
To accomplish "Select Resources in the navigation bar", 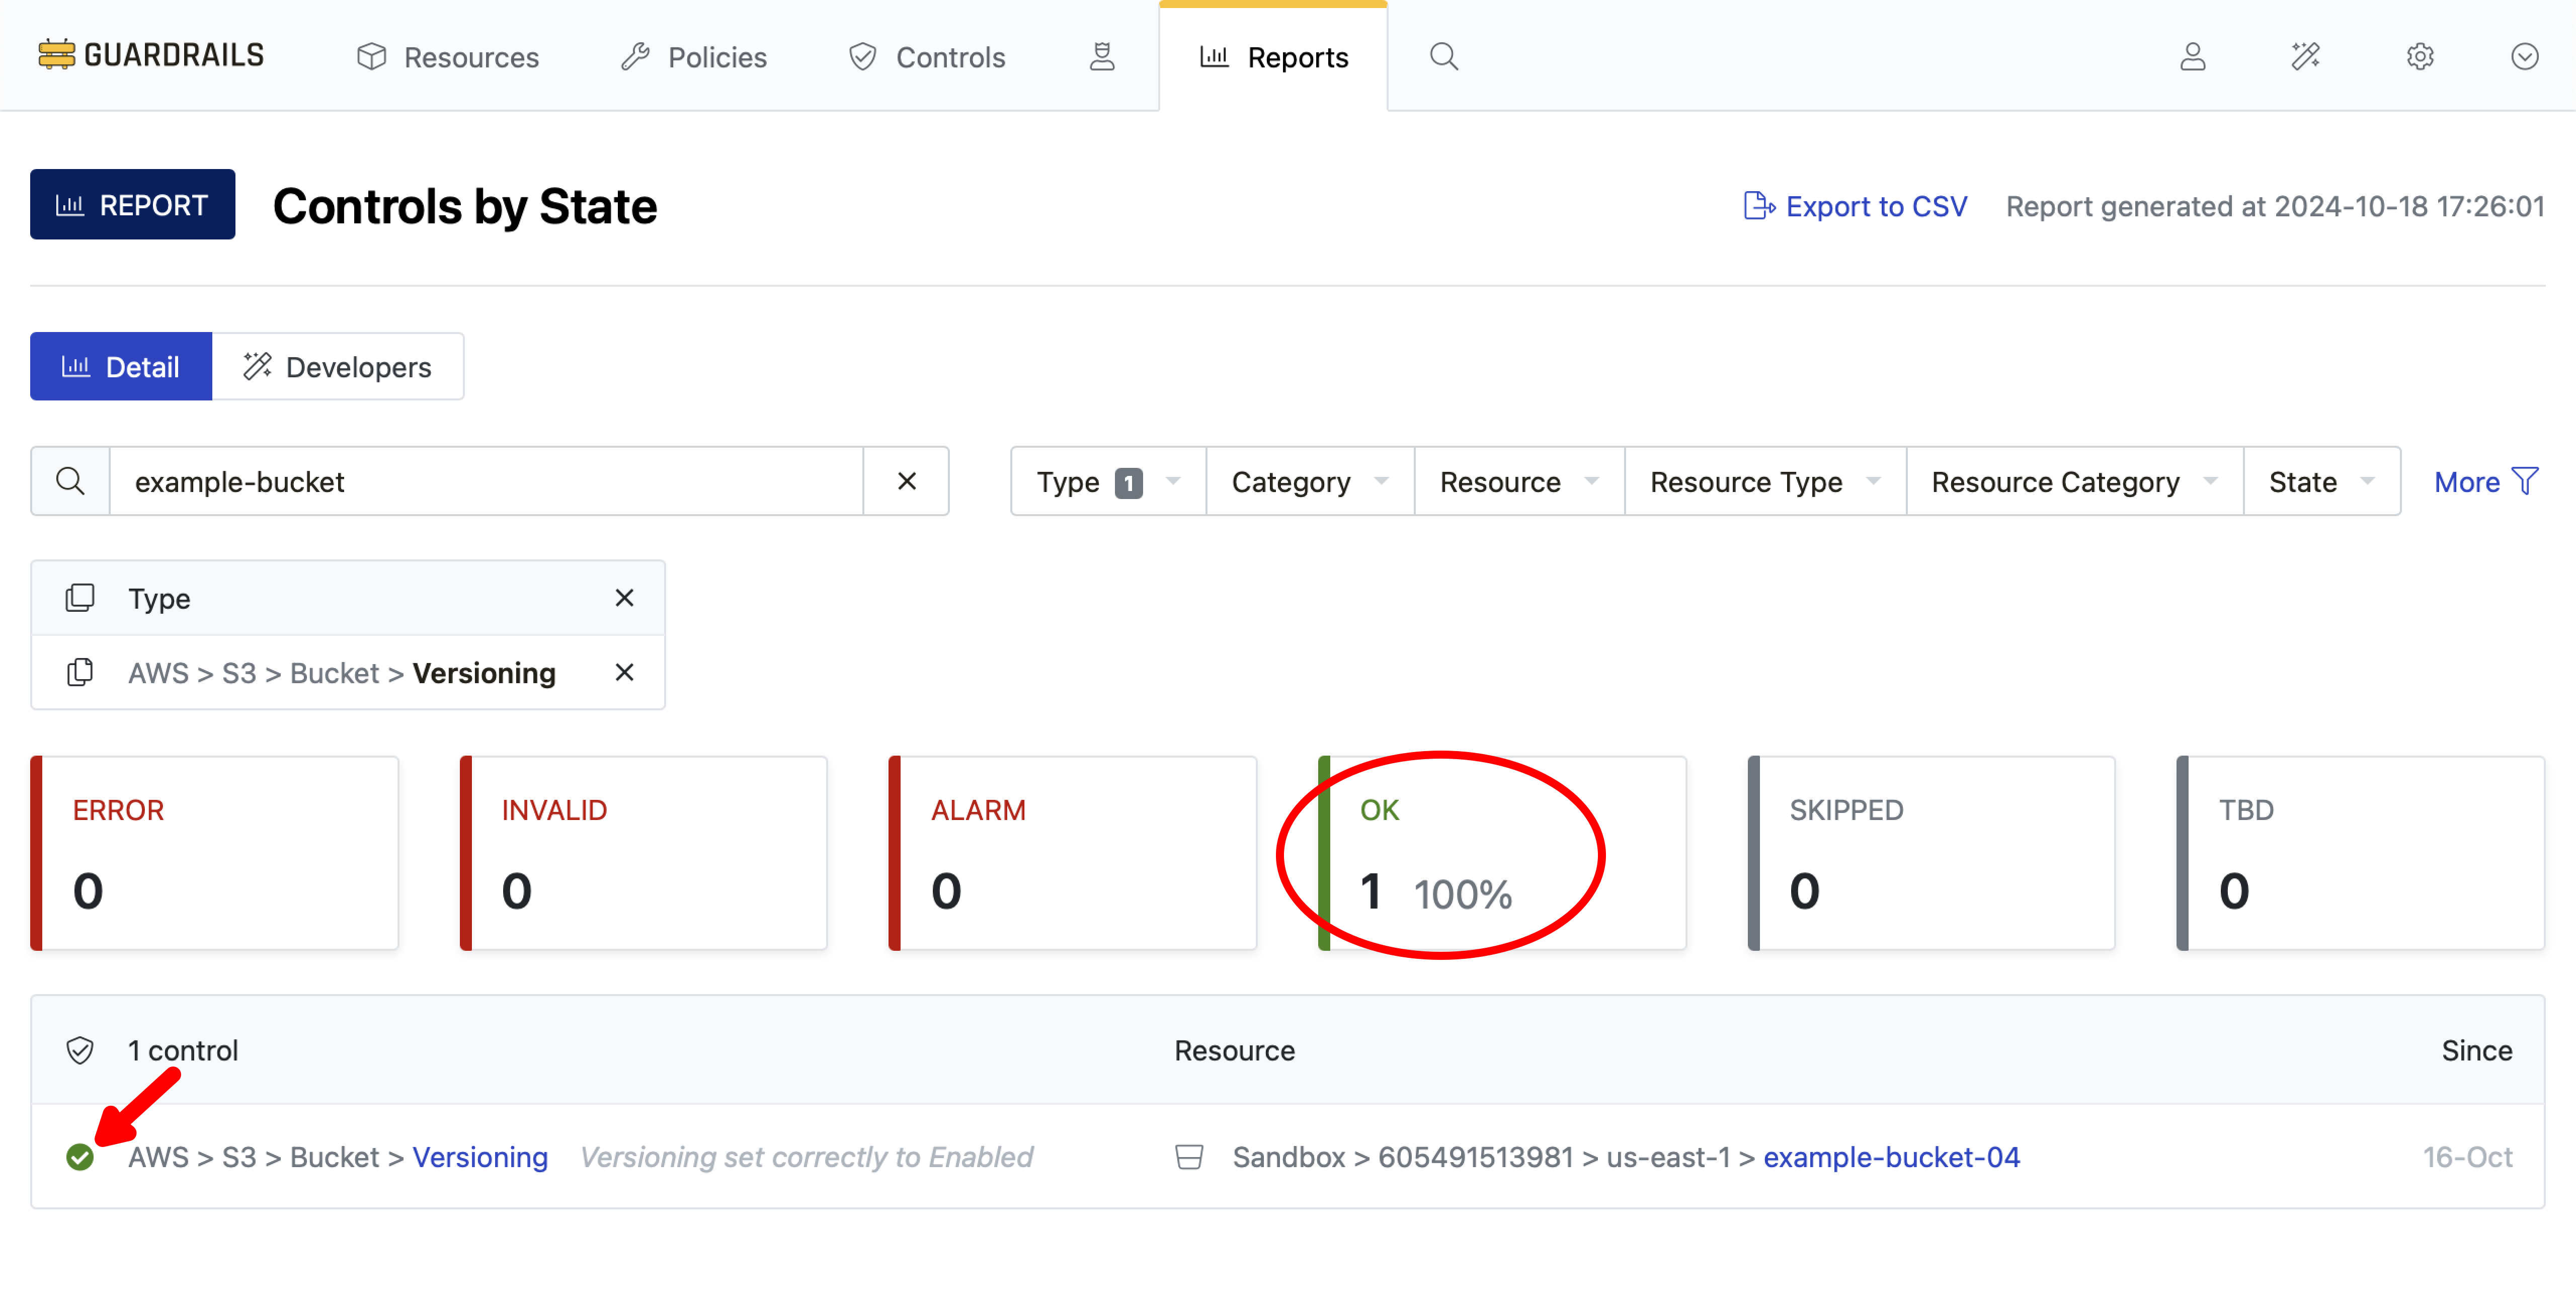I will (447, 57).
